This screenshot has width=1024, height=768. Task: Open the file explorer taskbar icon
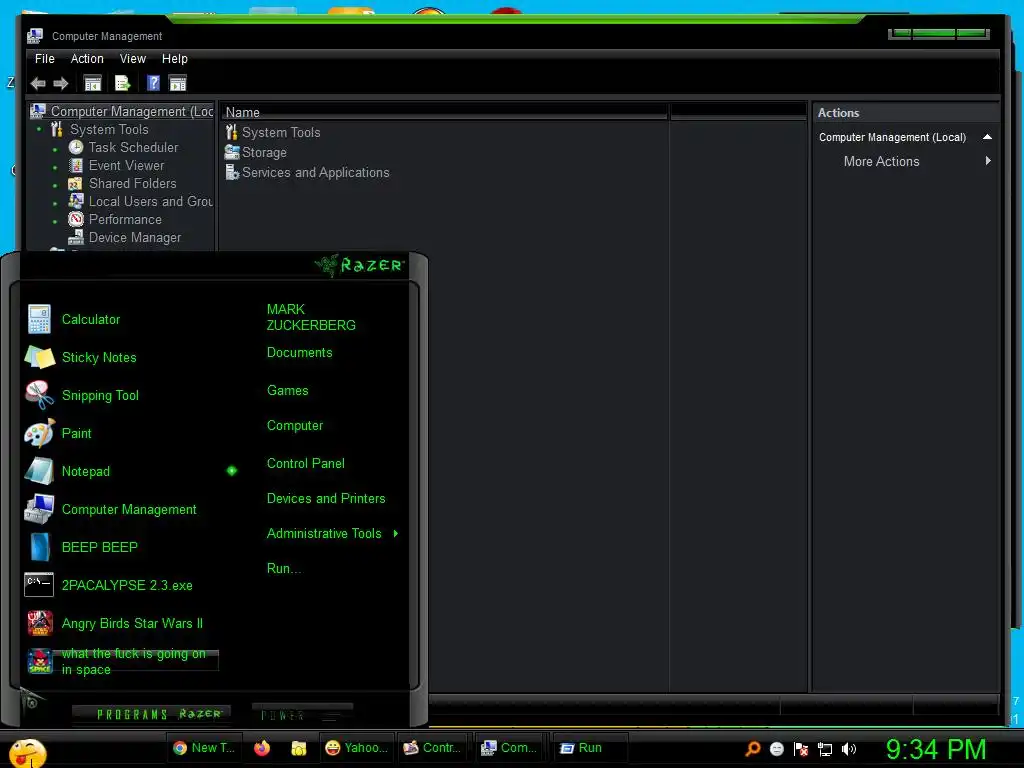[x=298, y=748]
